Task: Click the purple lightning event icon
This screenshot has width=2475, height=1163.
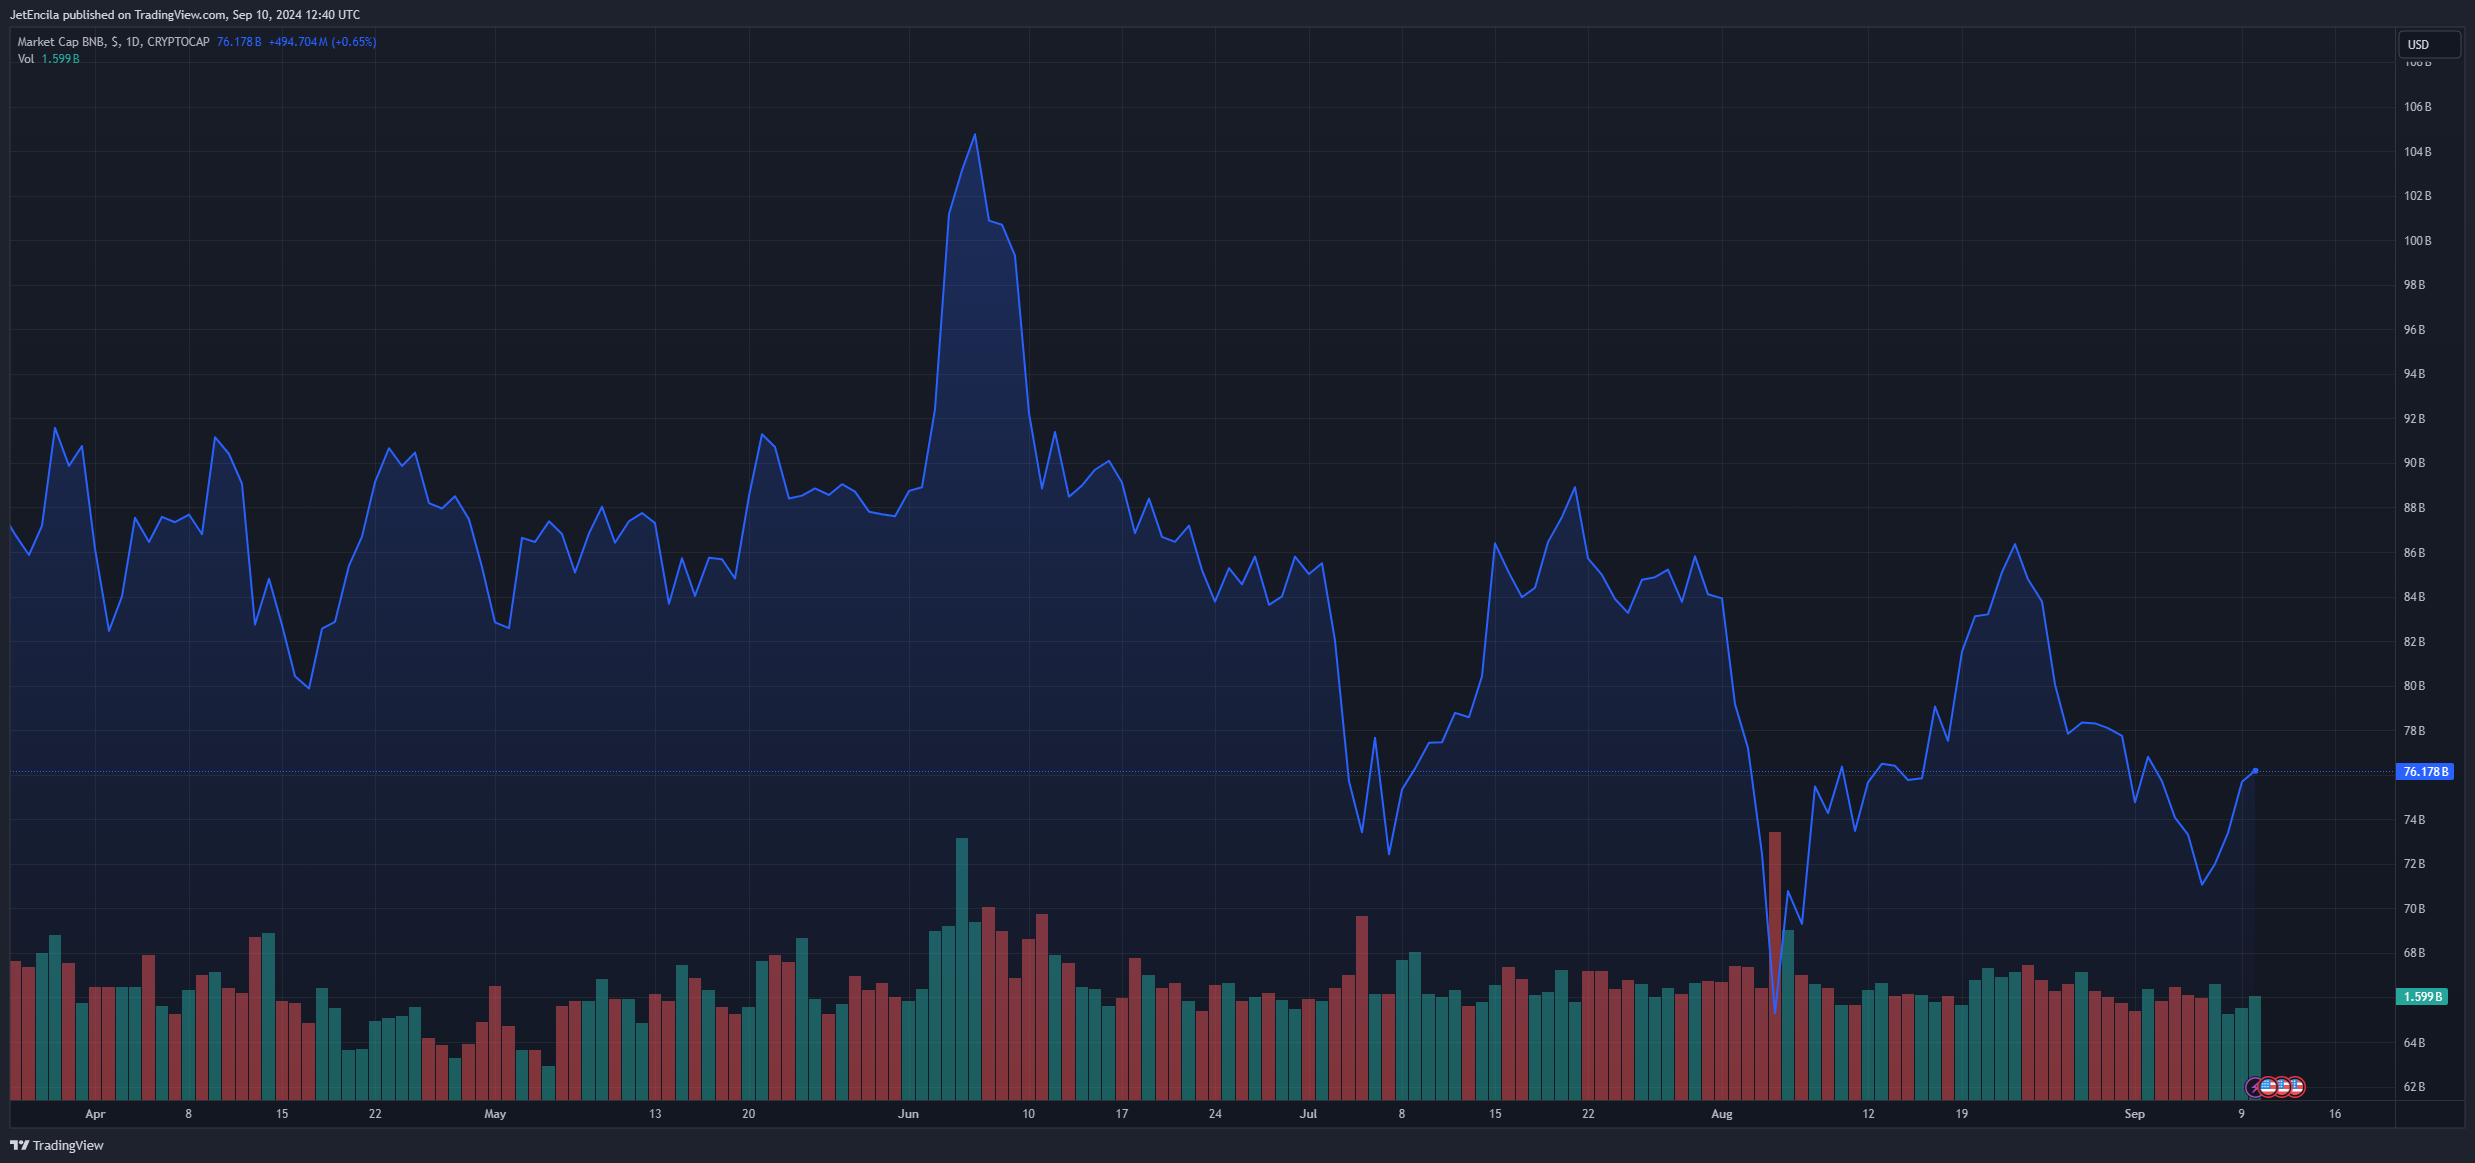Action: coord(2254,1087)
